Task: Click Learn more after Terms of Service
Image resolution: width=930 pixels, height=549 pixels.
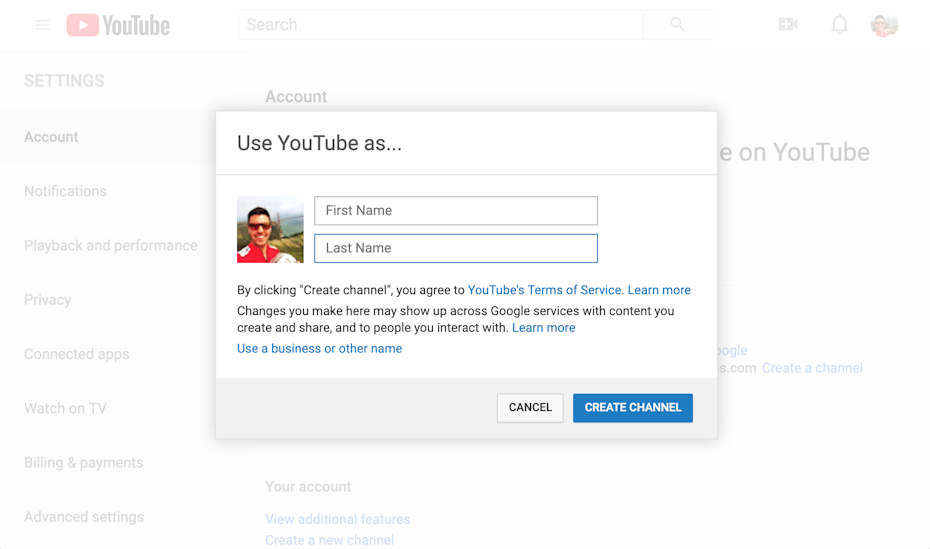Action: (x=659, y=290)
